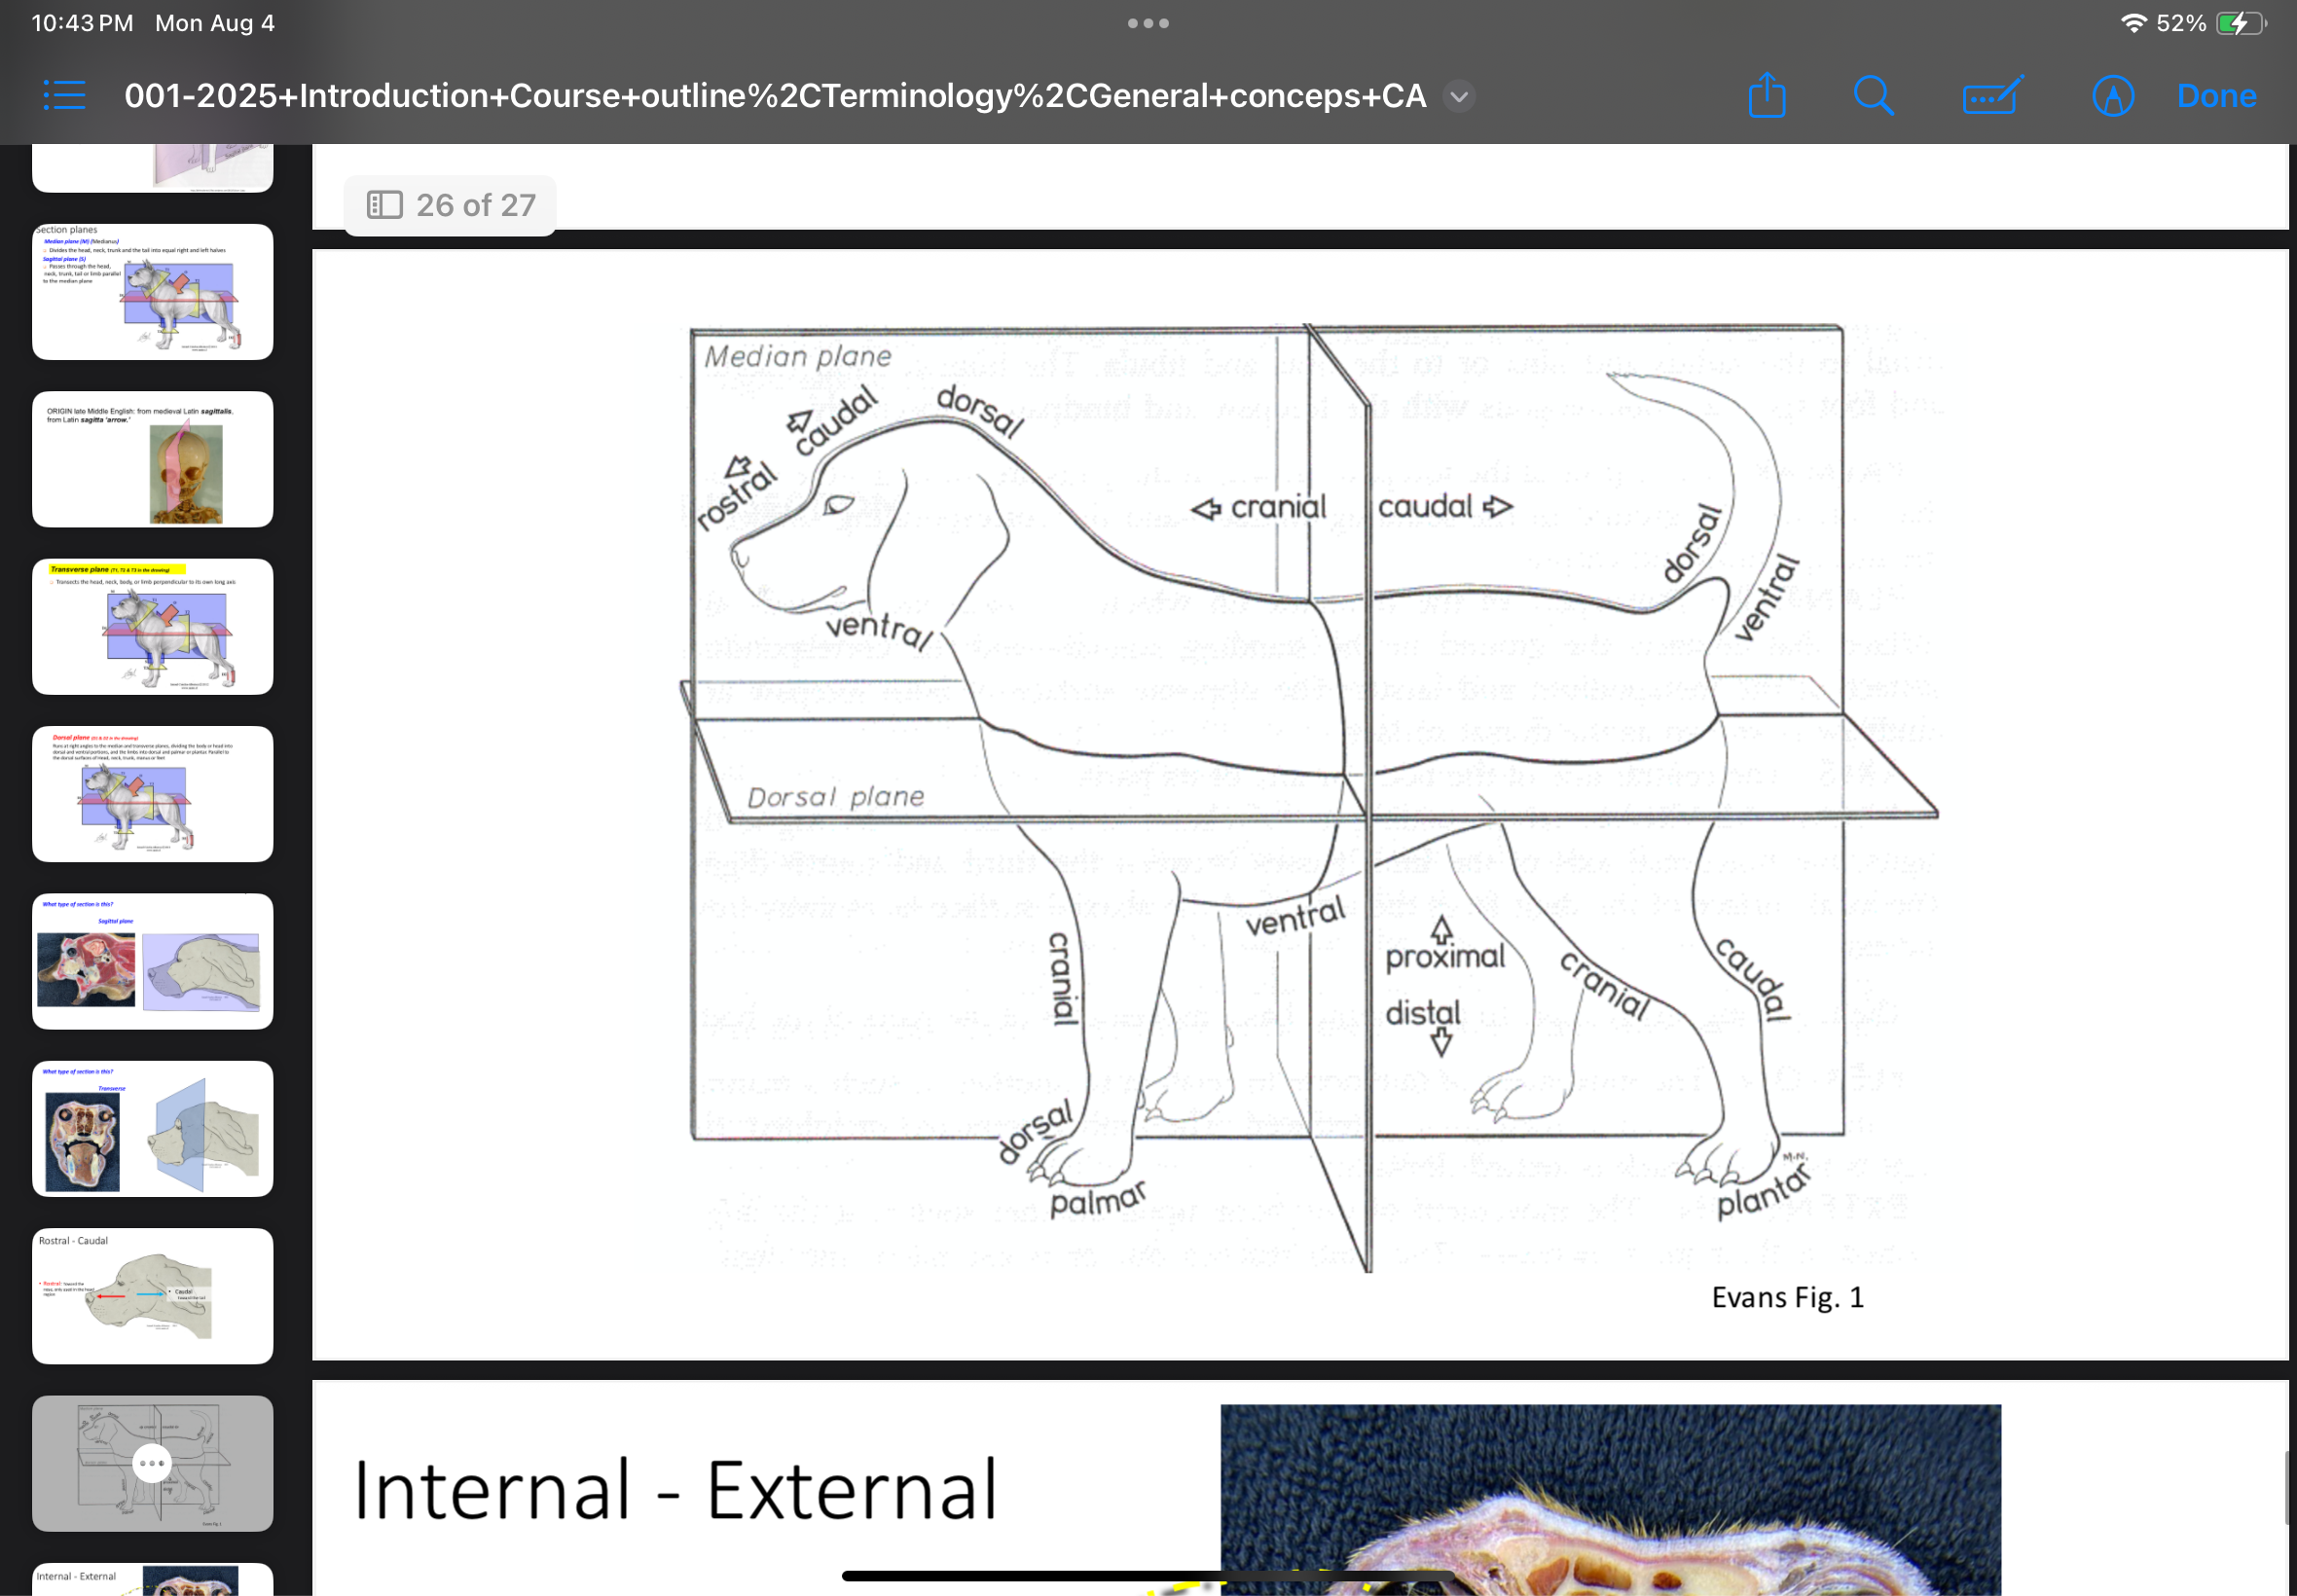Open the Search magnifier icon
Screen dimensions: 2297x1596
[1873, 96]
